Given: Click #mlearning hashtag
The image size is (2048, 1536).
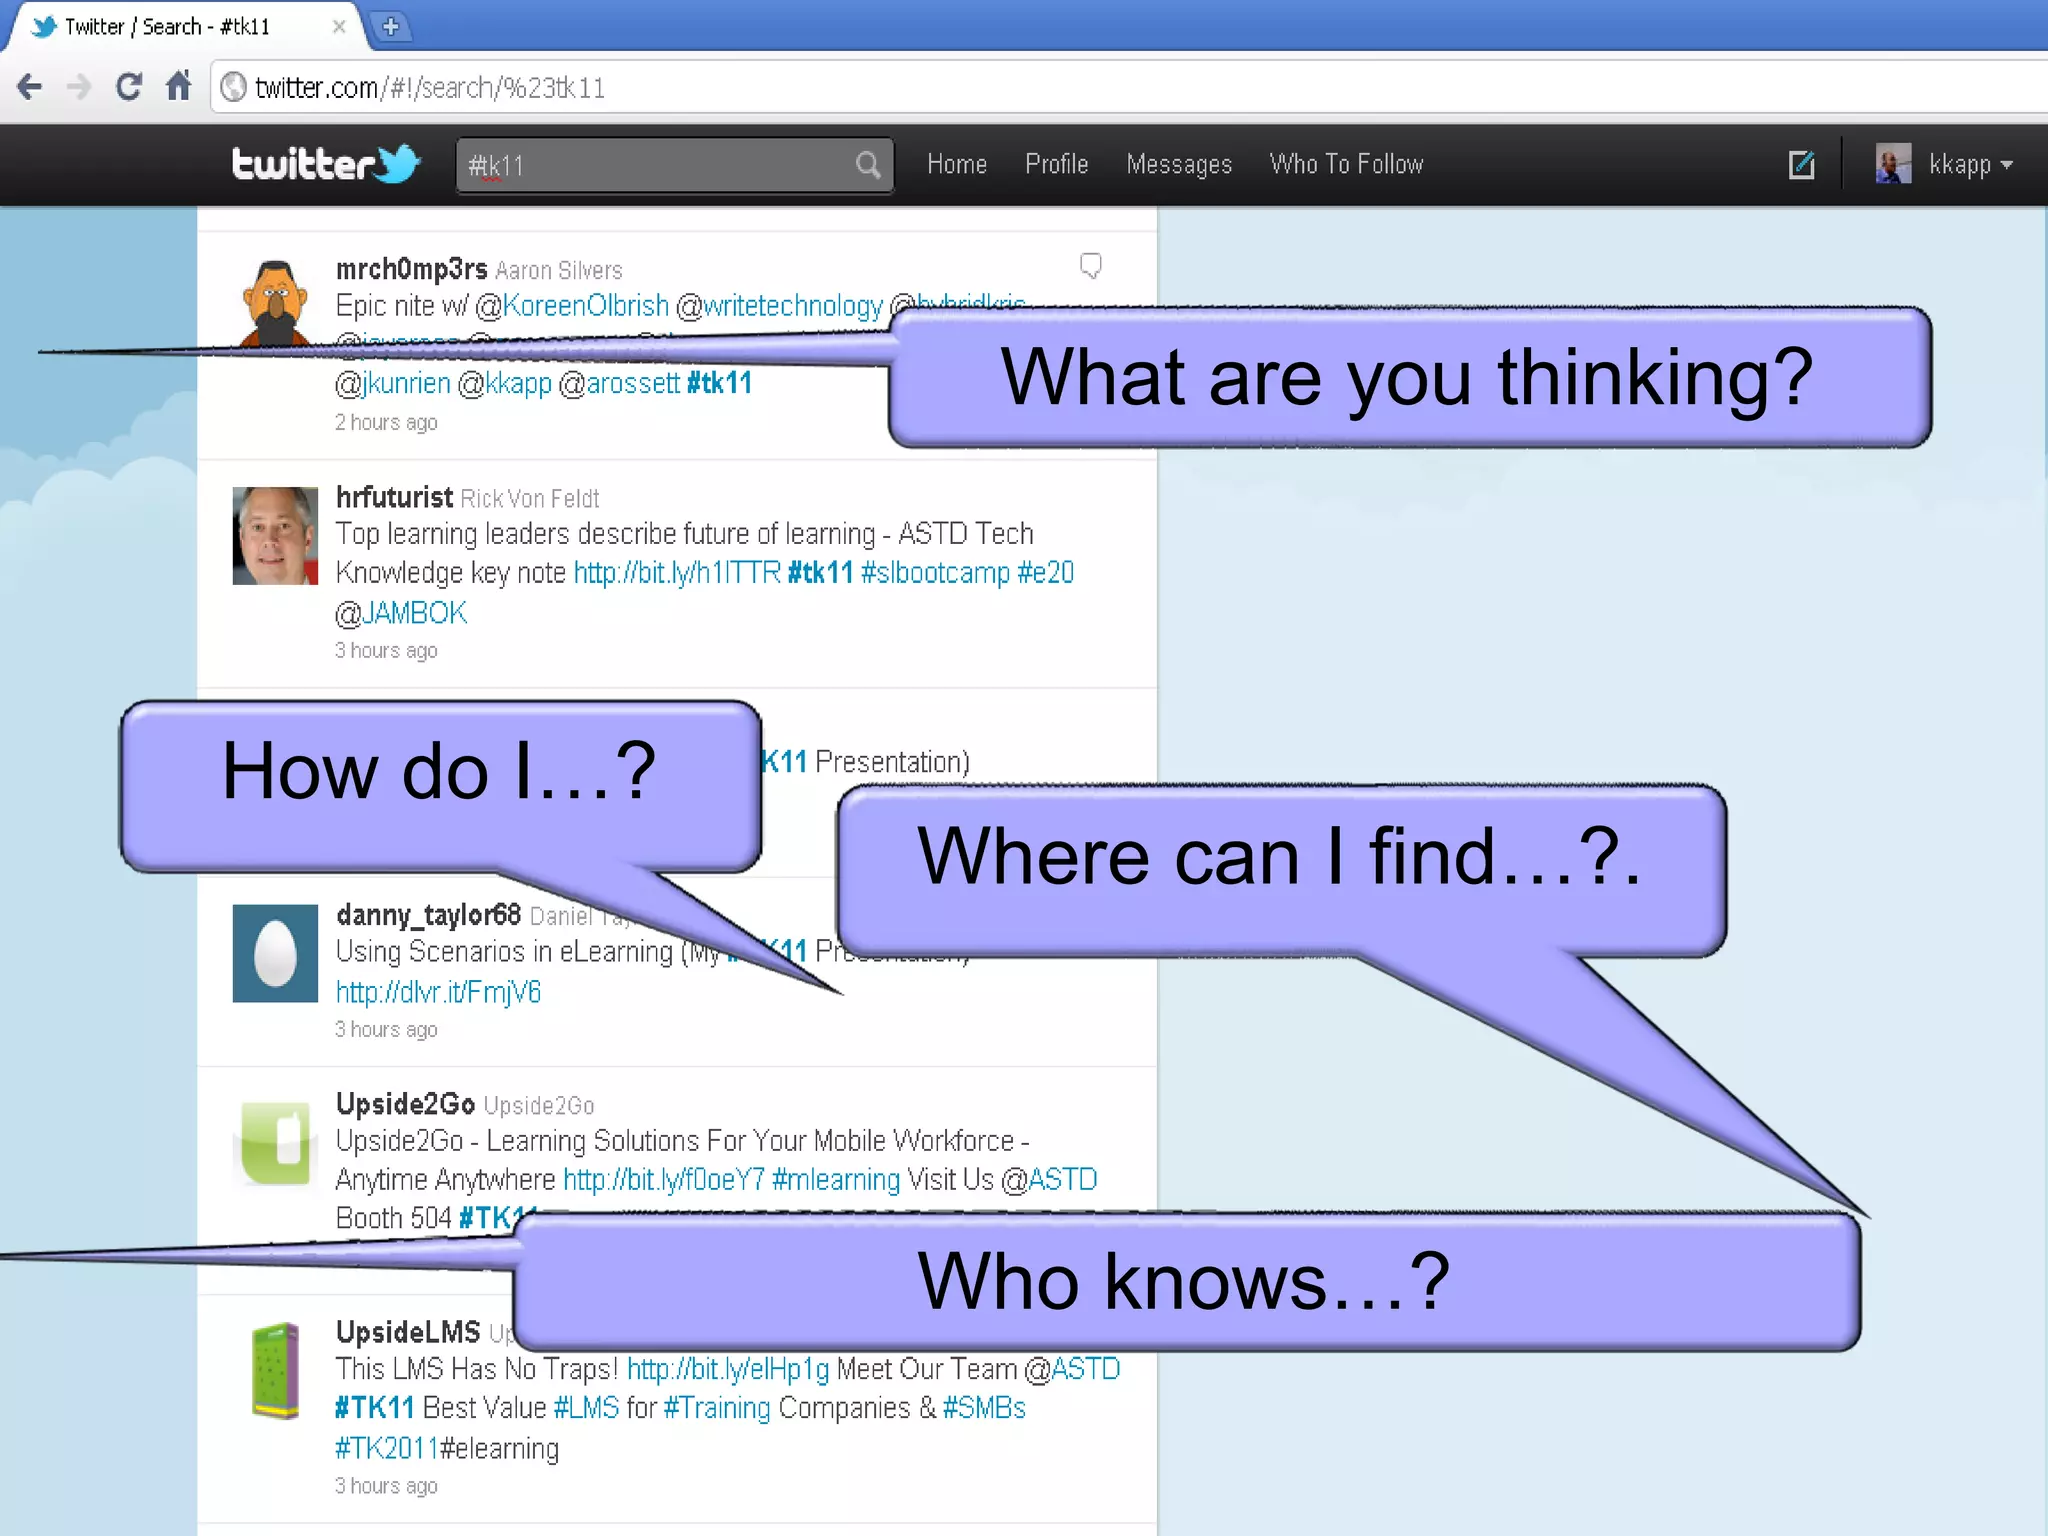Looking at the screenshot, I should tap(836, 1180).
